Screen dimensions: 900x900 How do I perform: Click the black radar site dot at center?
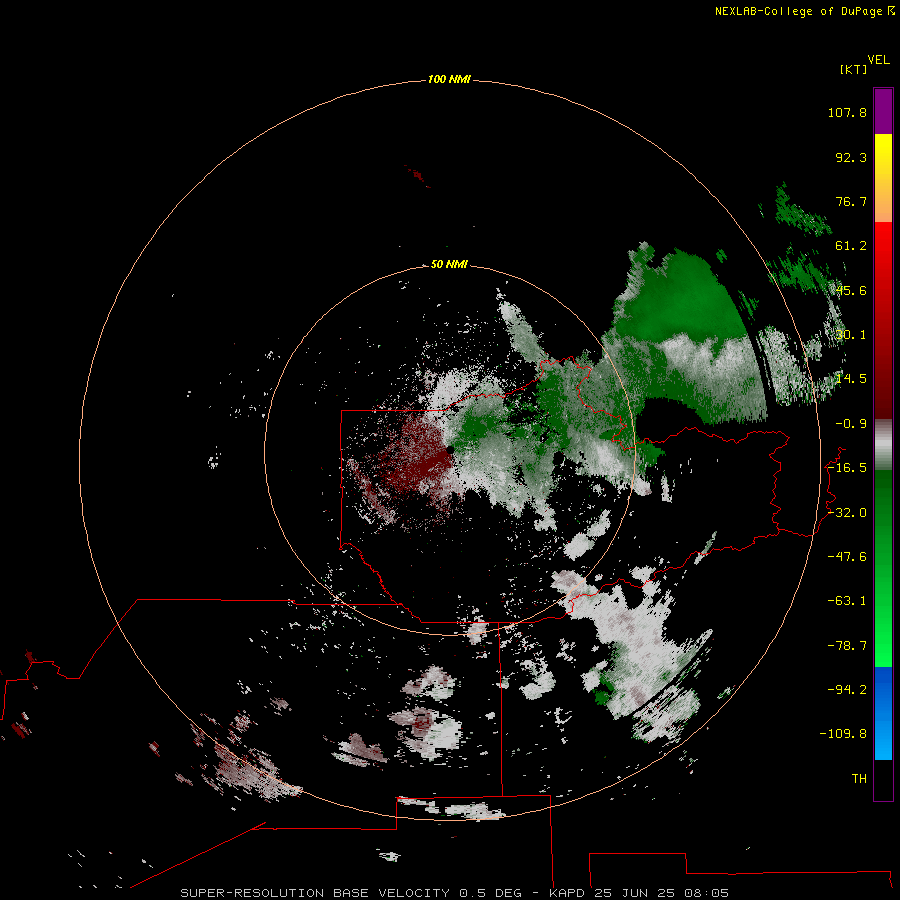[450, 450]
